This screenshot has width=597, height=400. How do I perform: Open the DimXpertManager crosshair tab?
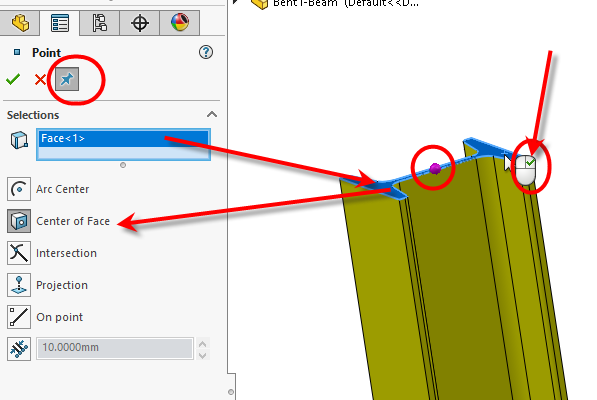[x=140, y=23]
